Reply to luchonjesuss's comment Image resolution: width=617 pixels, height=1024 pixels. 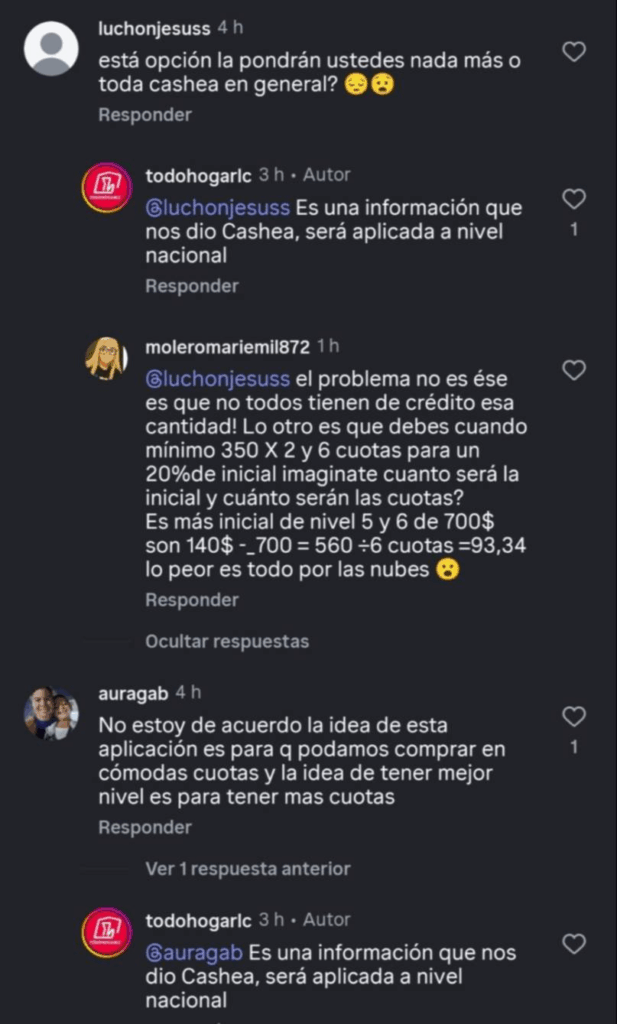click(x=144, y=115)
